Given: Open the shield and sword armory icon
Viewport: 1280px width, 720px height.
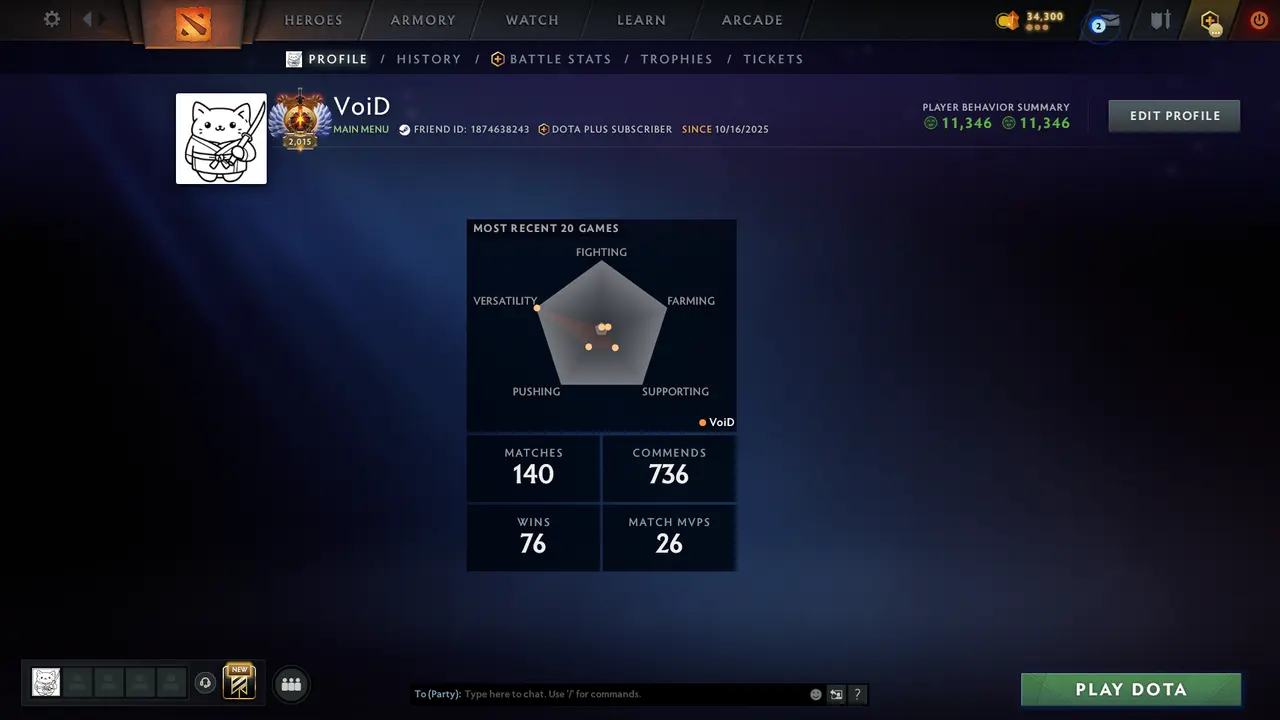Looking at the screenshot, I should 1160,20.
